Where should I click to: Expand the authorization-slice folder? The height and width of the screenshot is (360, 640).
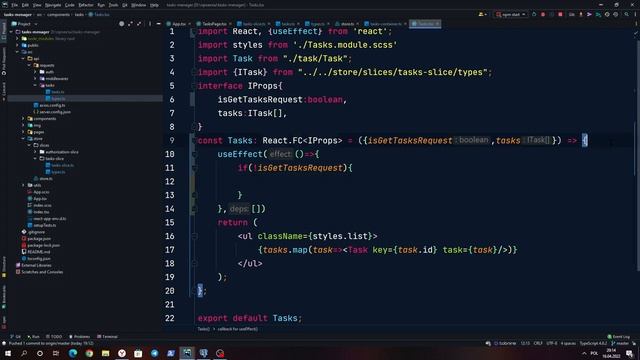click(x=35, y=152)
